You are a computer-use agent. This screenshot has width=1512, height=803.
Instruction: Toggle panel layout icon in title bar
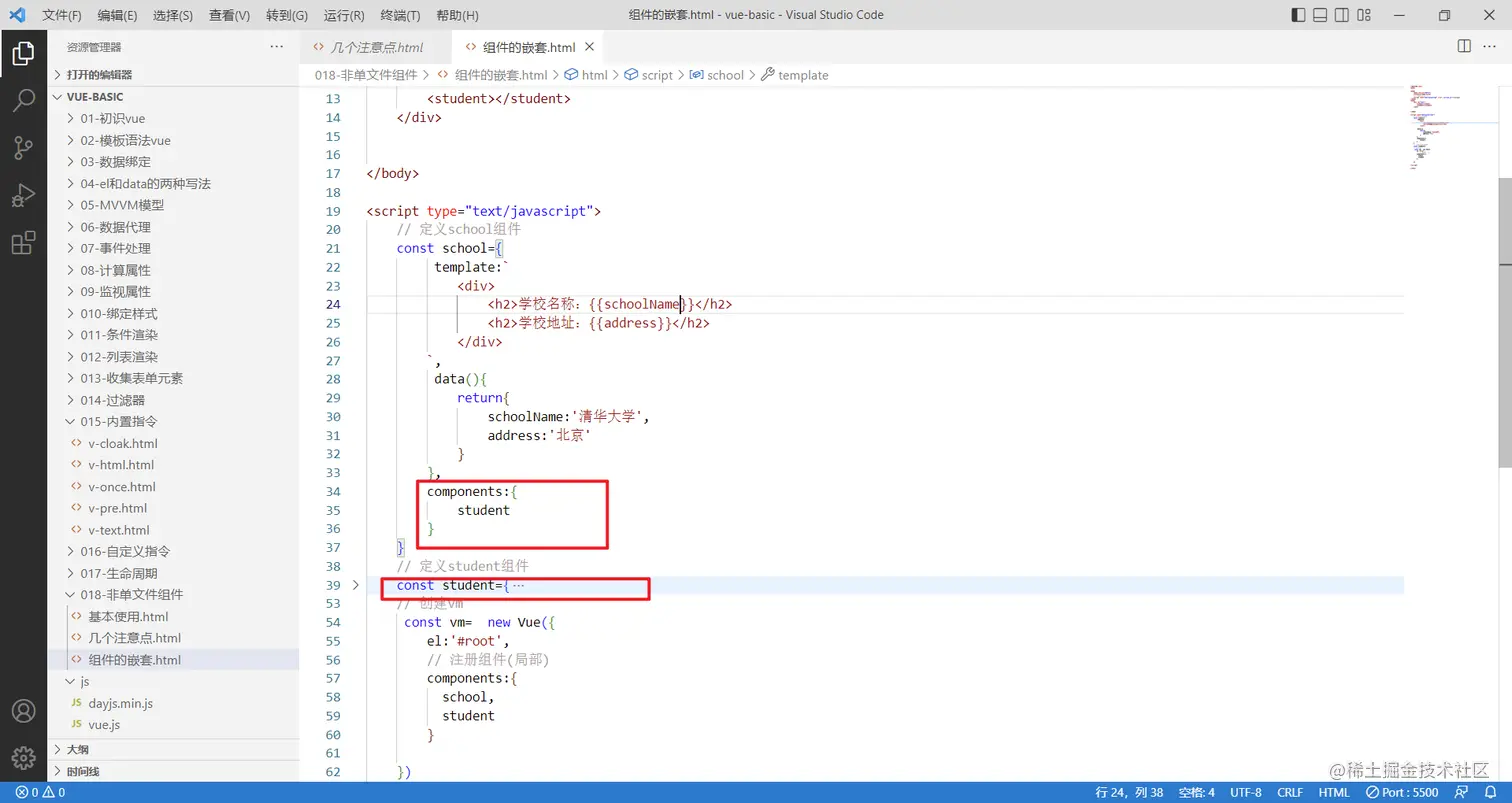pos(1320,15)
